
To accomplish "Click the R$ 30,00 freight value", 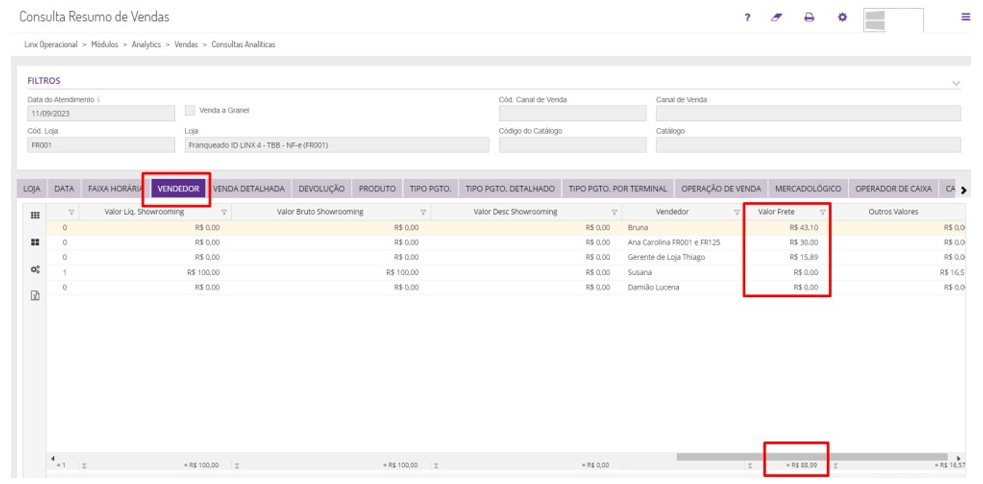I will (x=804, y=242).
